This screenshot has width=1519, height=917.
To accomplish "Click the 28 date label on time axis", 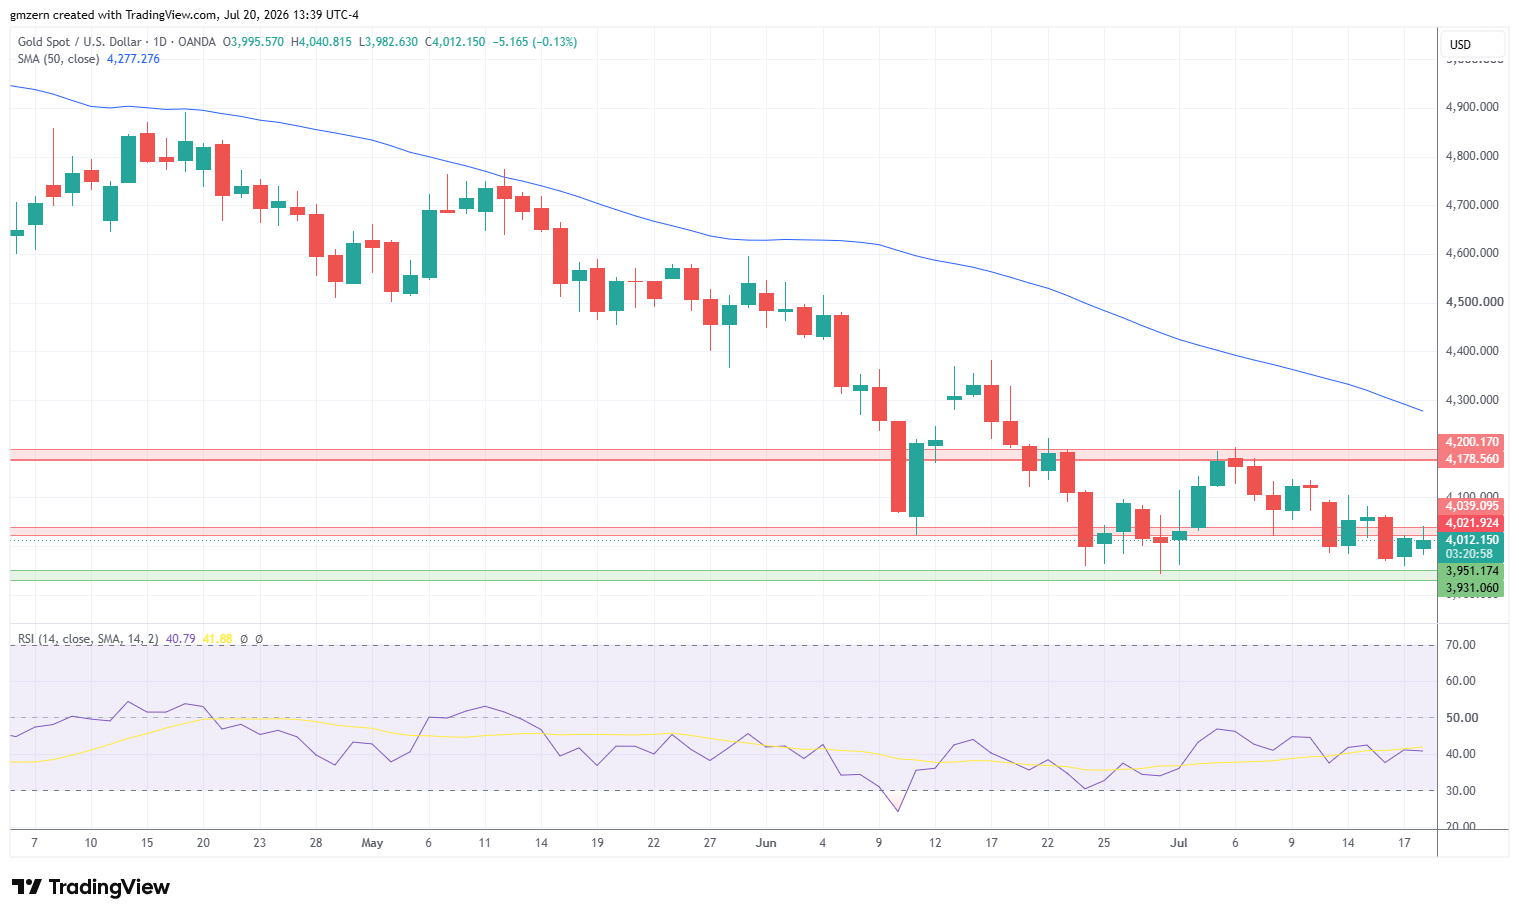I will point(316,843).
